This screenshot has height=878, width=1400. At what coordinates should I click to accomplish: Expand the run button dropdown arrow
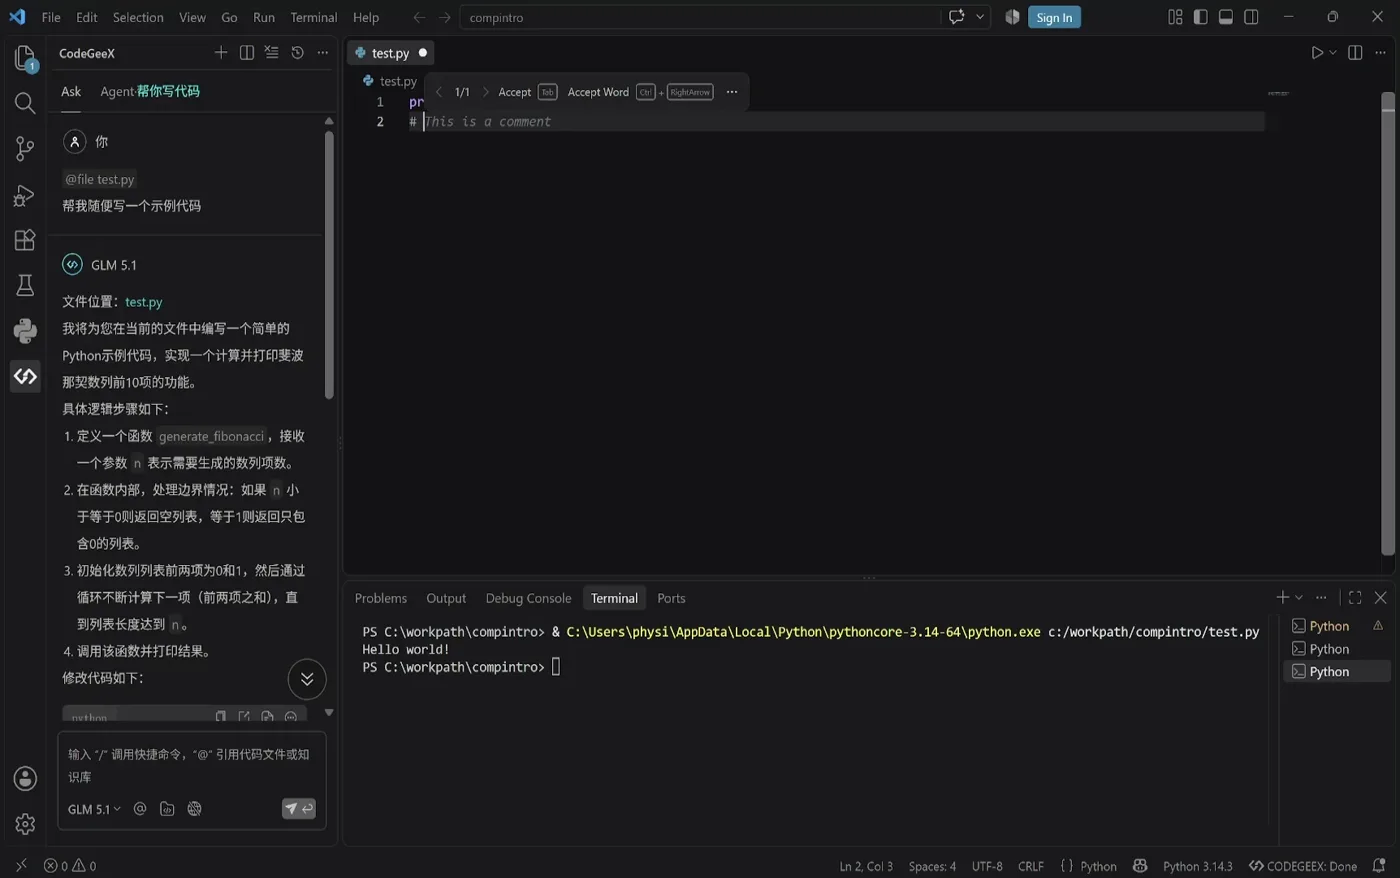(x=1333, y=53)
